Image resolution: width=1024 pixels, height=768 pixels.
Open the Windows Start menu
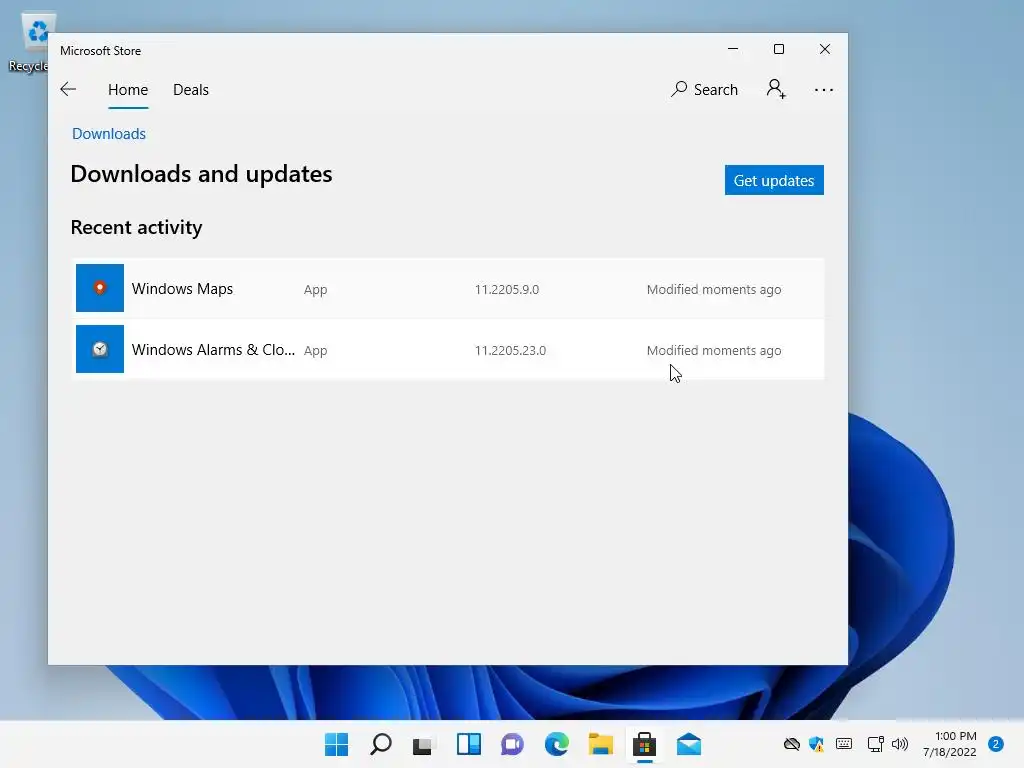click(x=336, y=744)
